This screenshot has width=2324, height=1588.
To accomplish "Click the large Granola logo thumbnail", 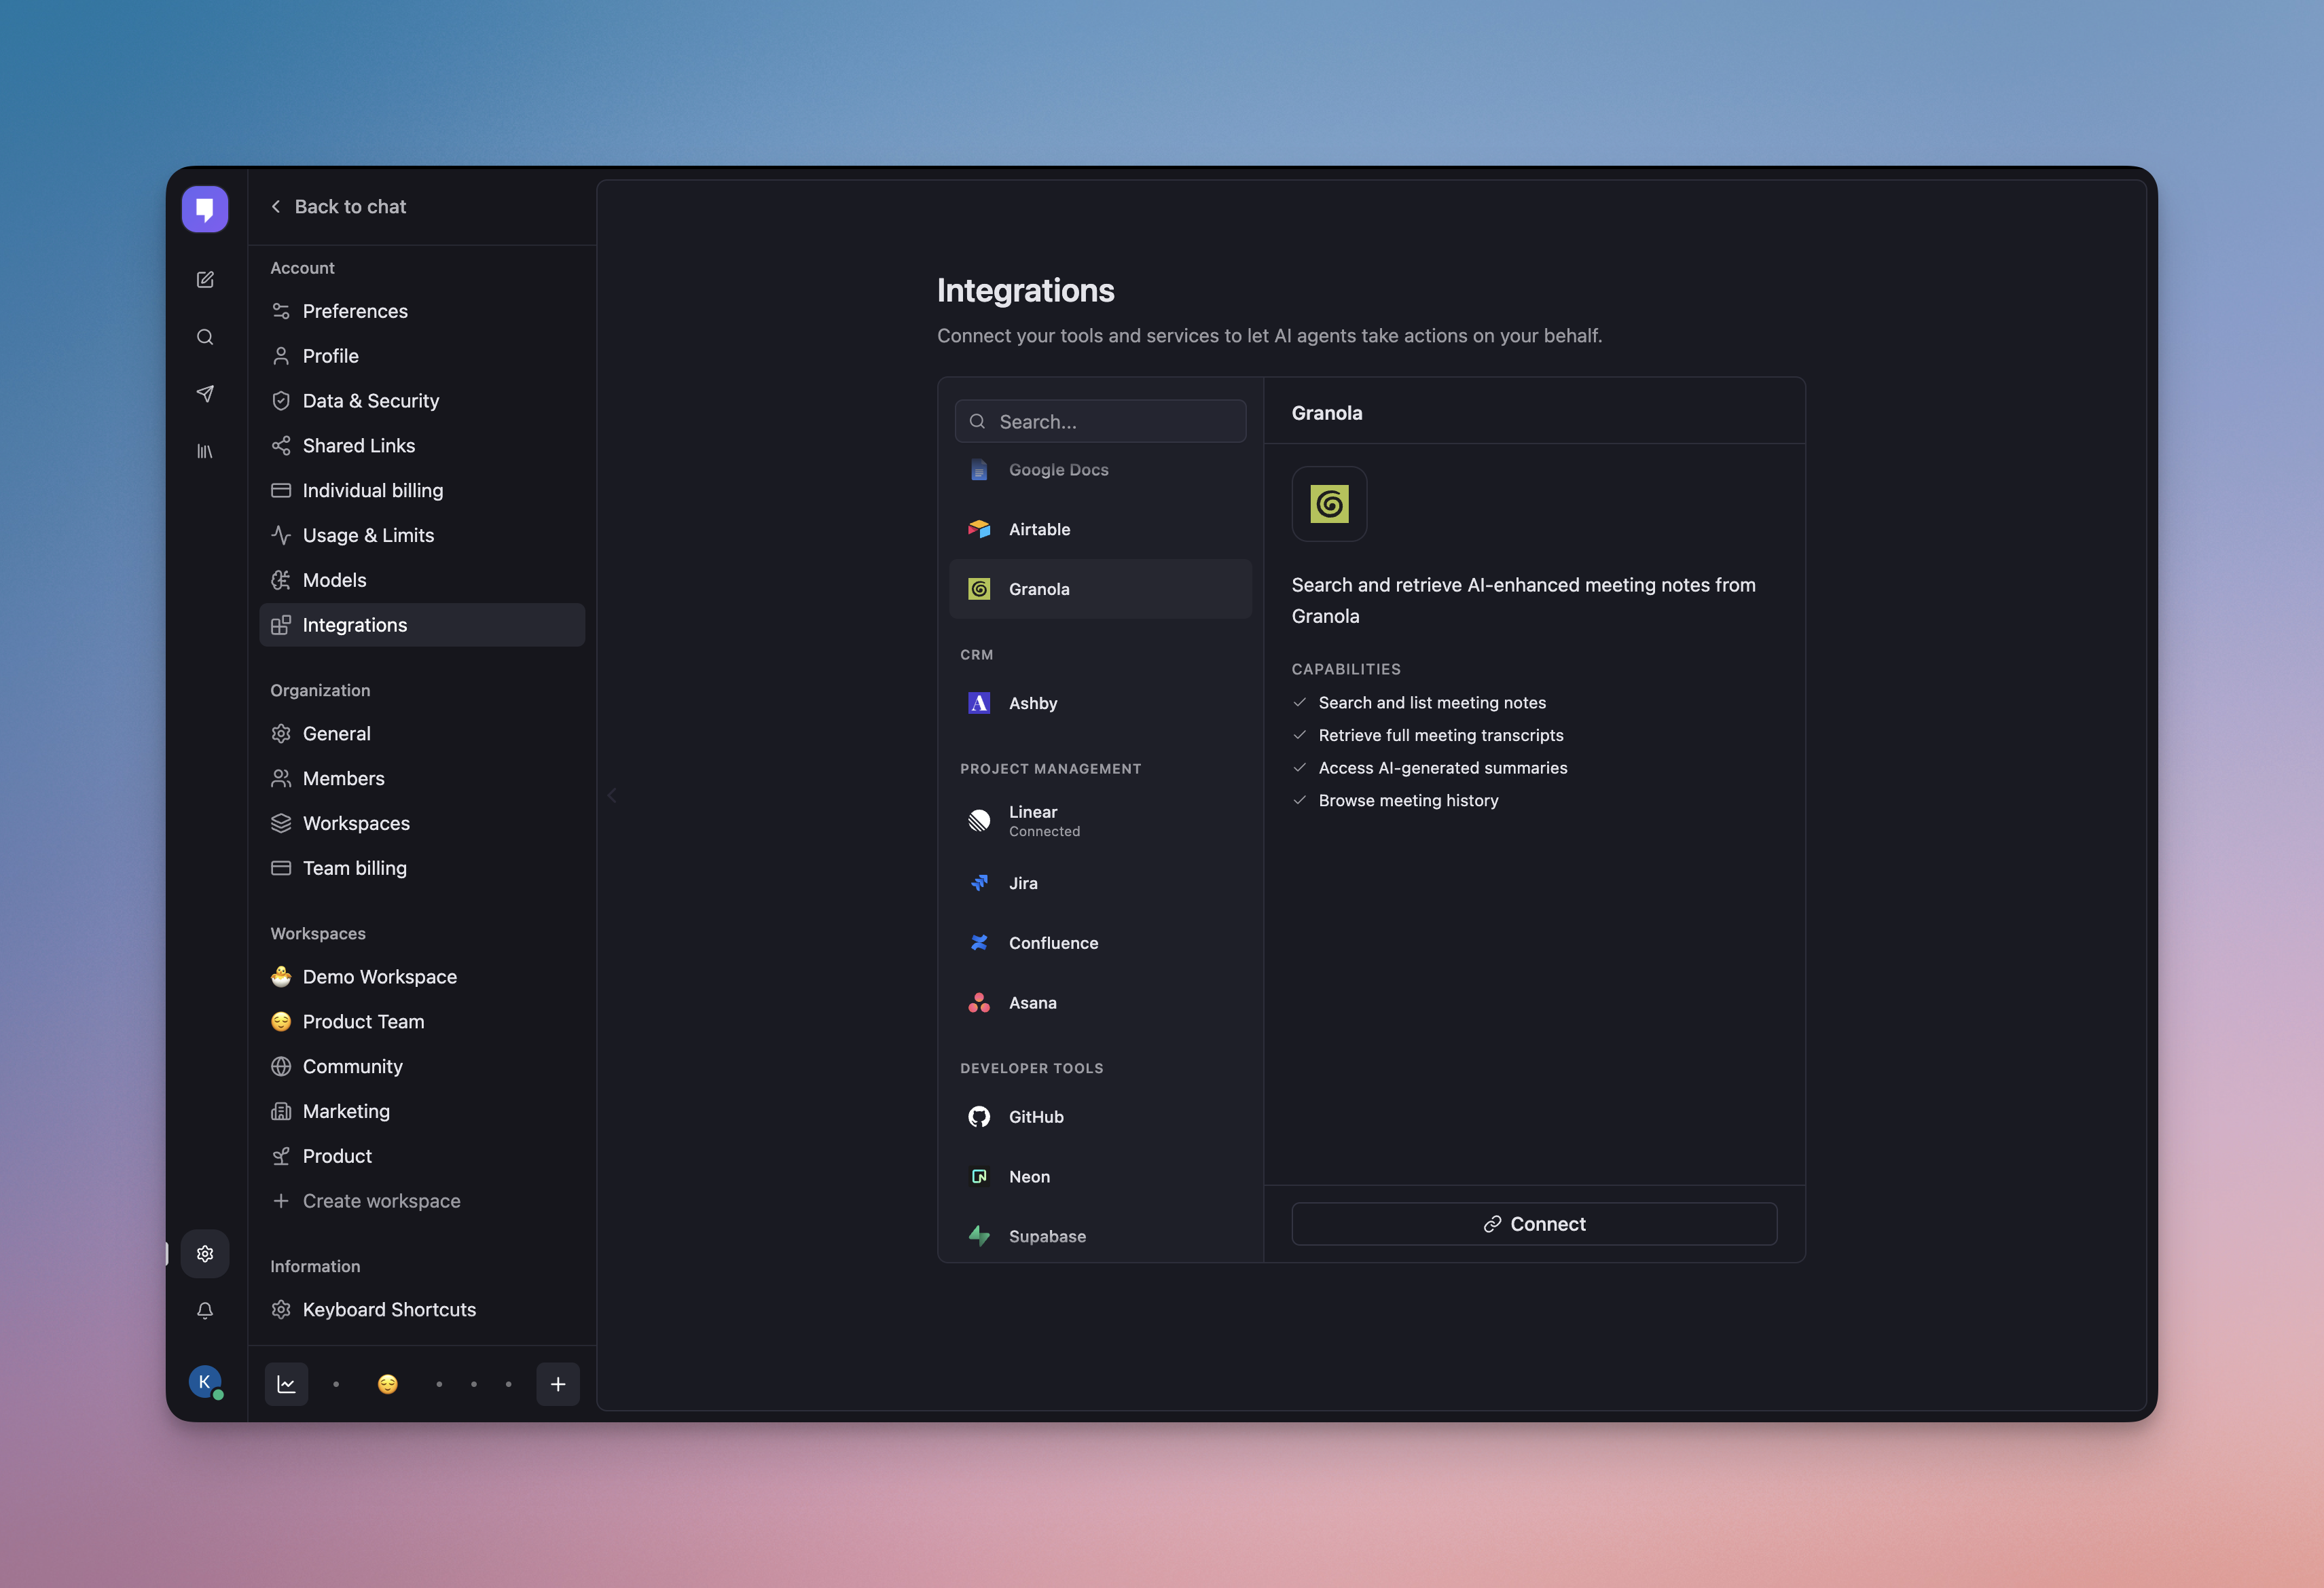I will pyautogui.click(x=1329, y=504).
